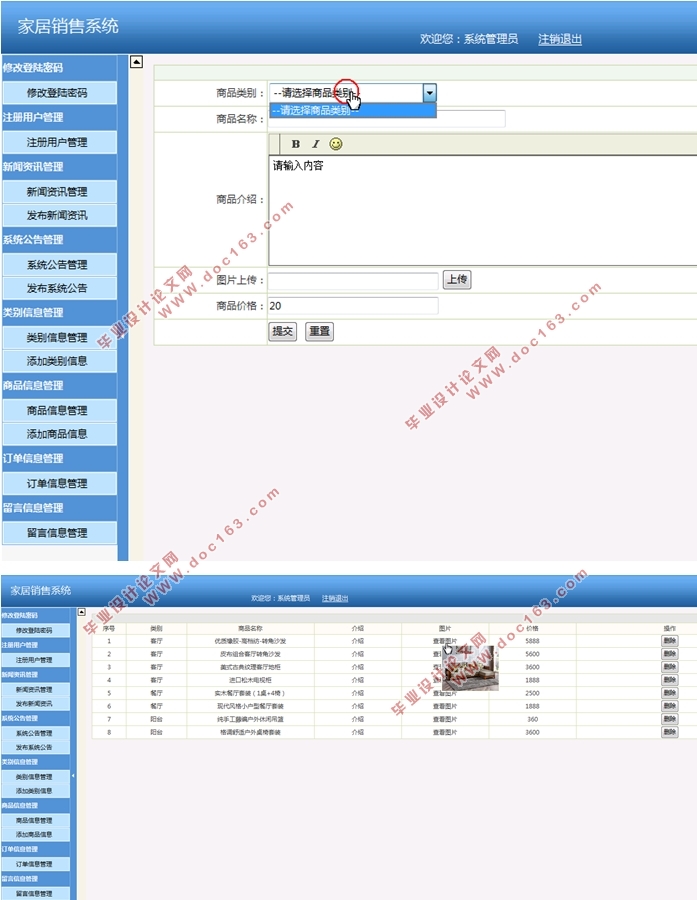Delete row 7 纯手工藤编户外休闲吊篮
Image resolution: width=697 pixels, height=900 pixels.
(669, 719)
